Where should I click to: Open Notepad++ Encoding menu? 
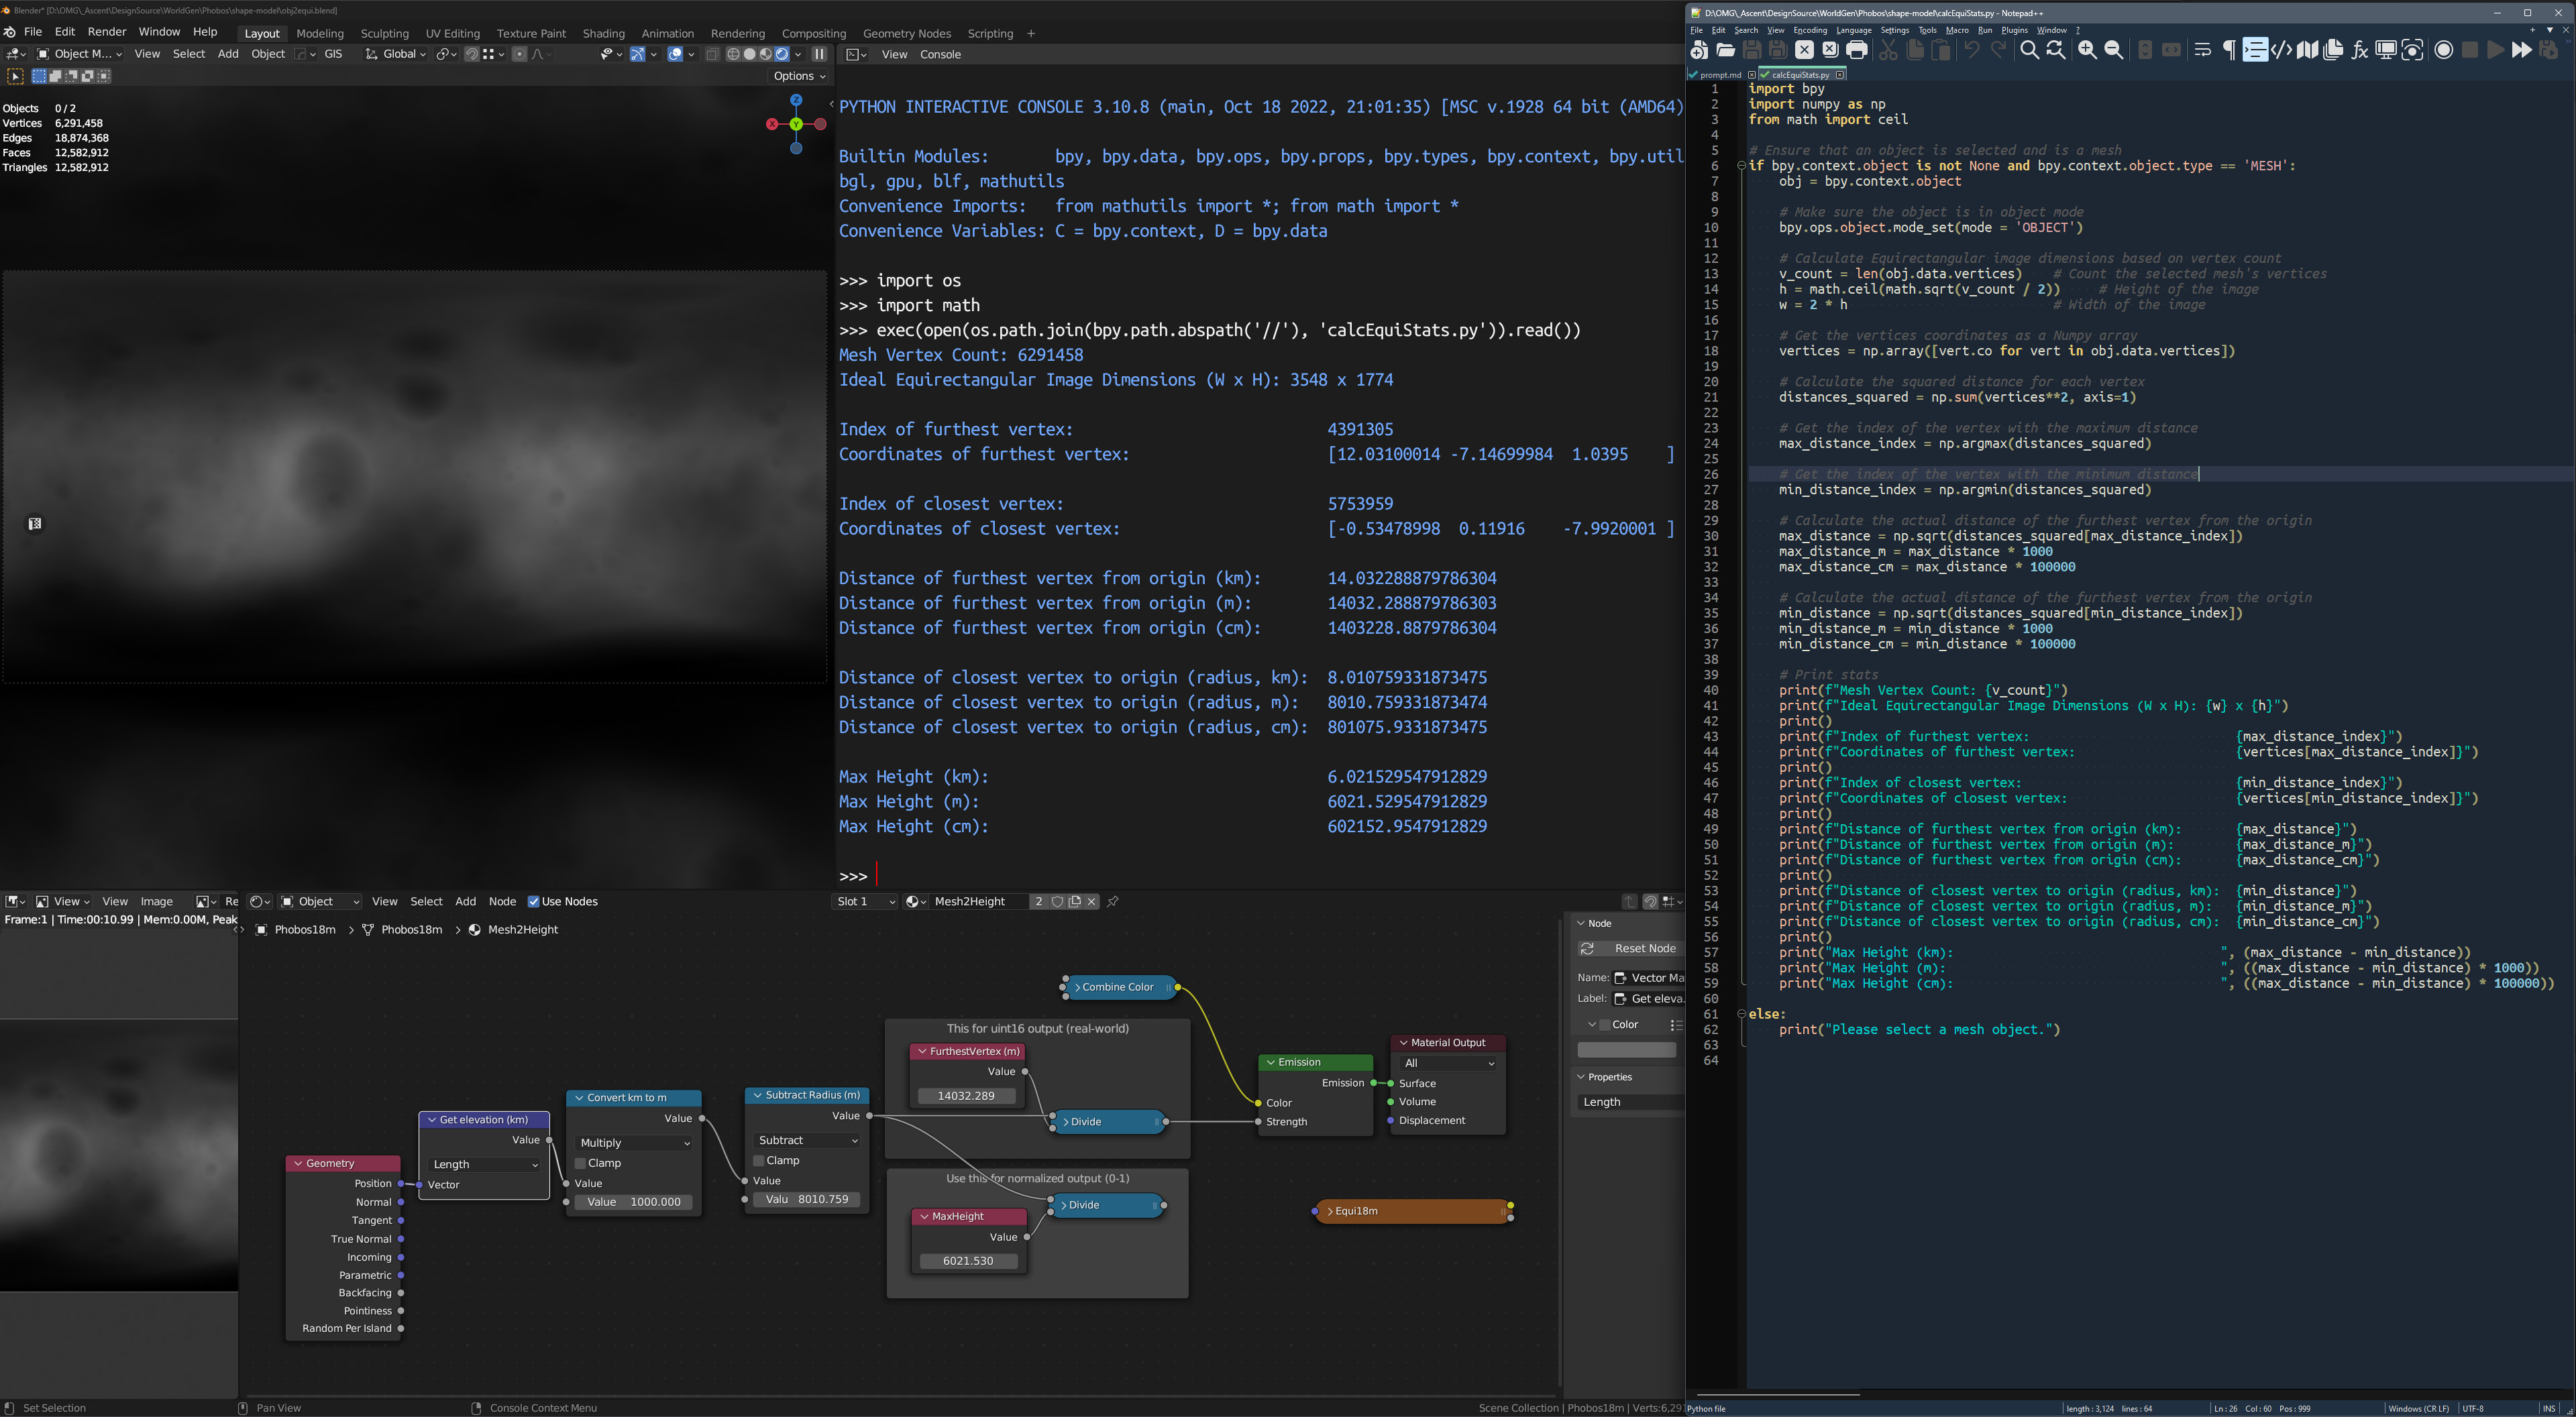point(1810,30)
